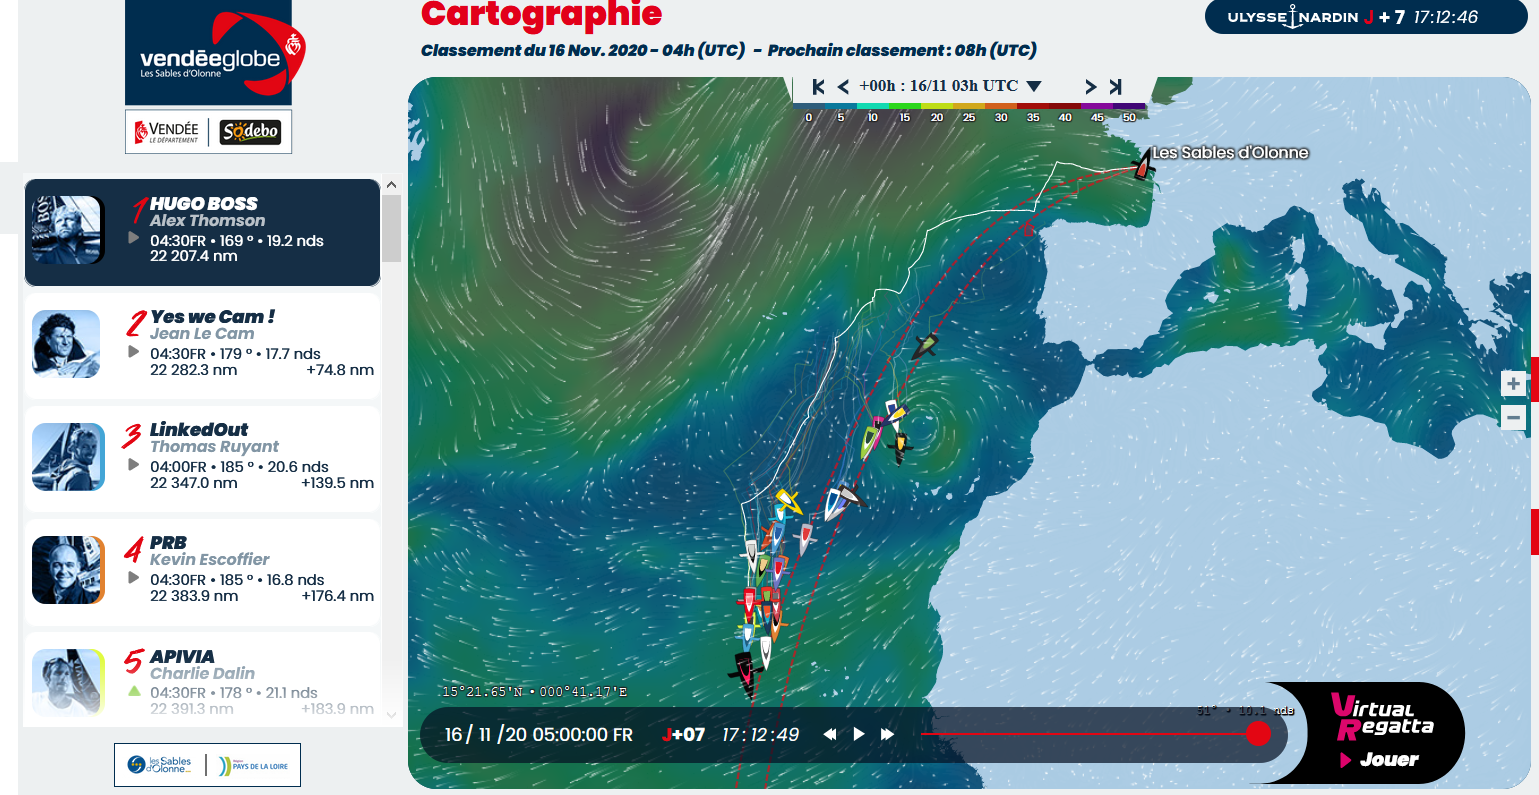Click the Les Sables d'Olonne start marker
Viewport: 1539px width, 795px height.
1142,165
